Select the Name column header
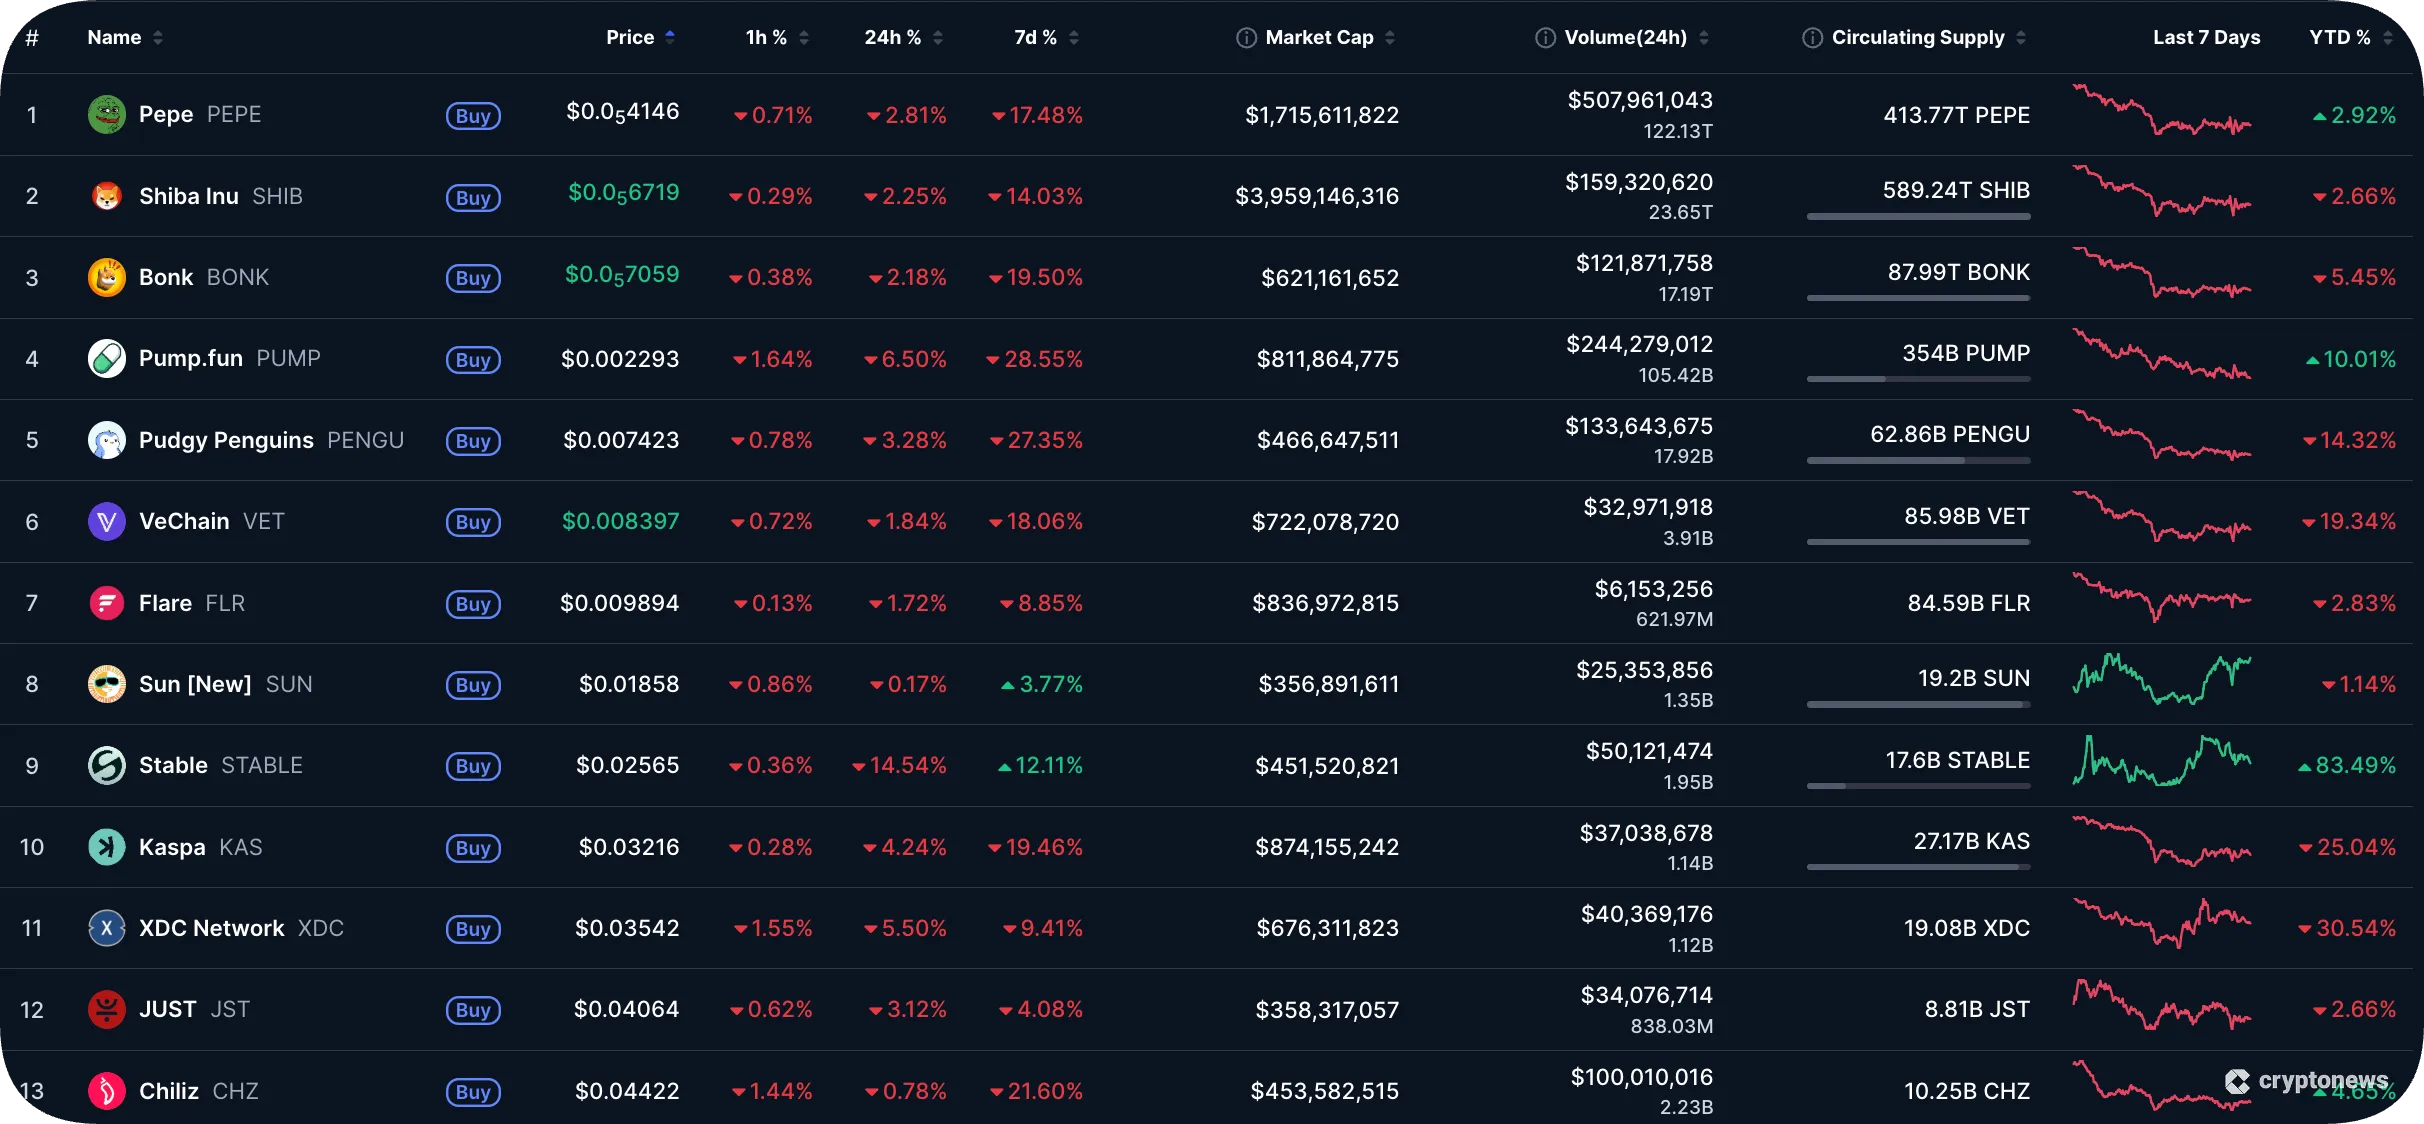The image size is (2424, 1124). [116, 37]
